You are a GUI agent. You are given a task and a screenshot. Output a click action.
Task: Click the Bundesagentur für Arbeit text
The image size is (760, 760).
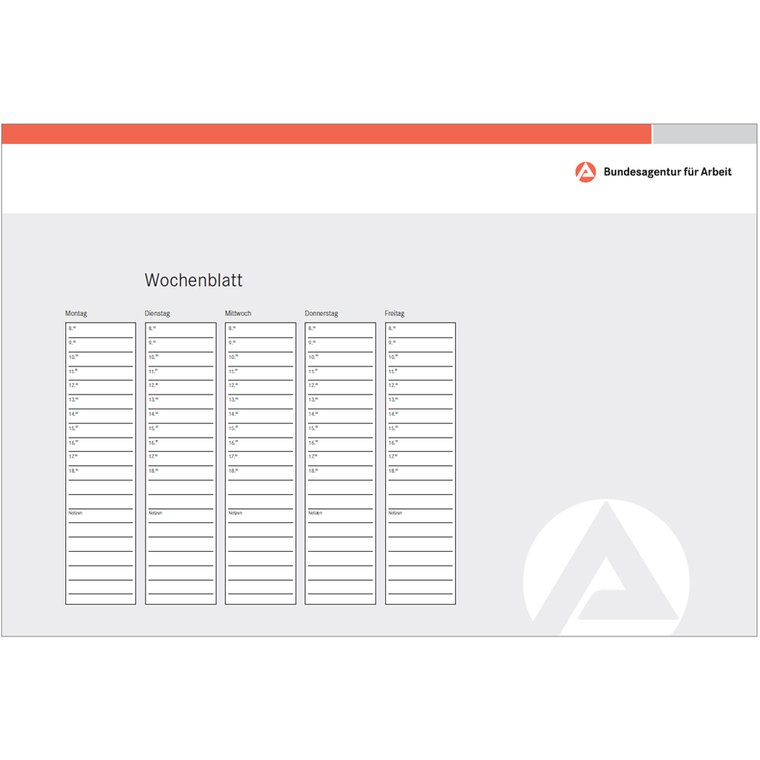pyautogui.click(x=667, y=172)
